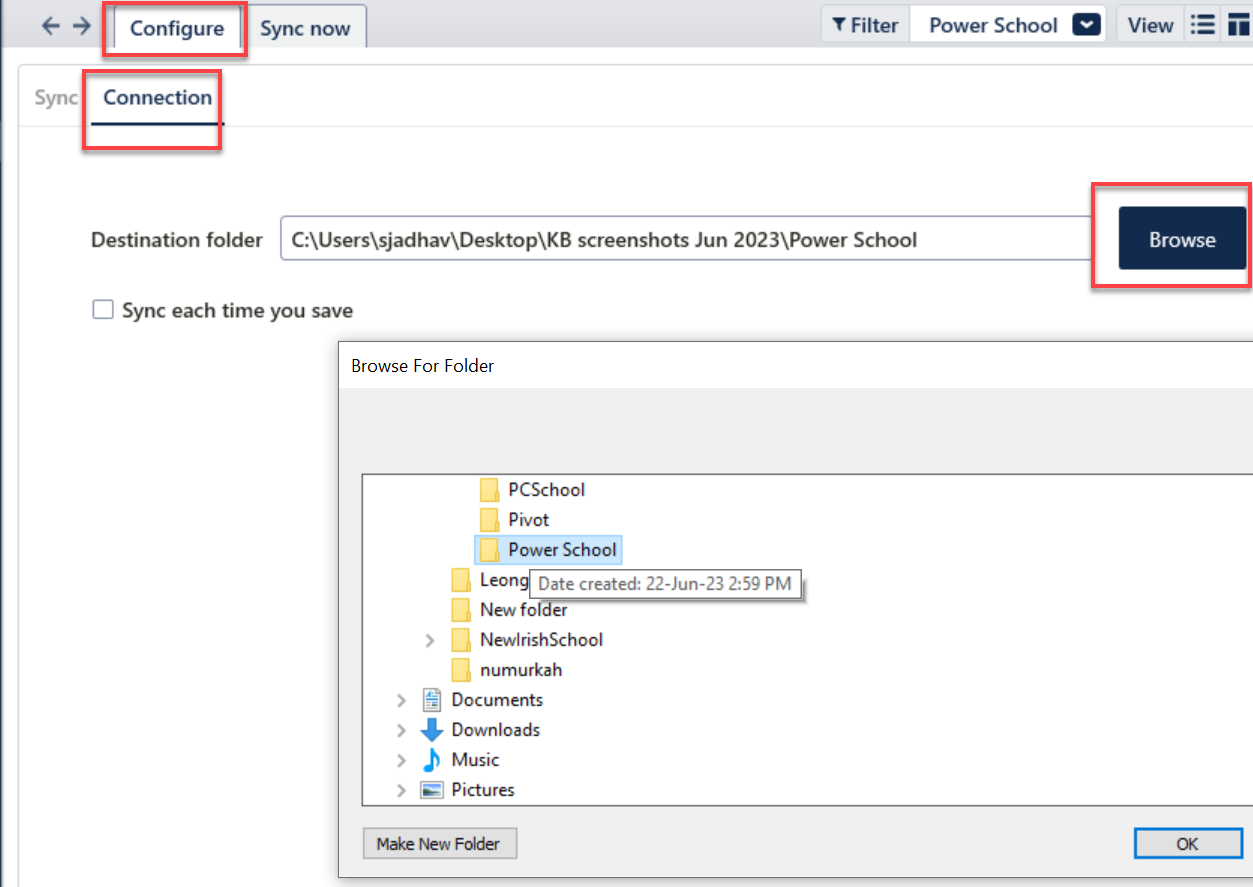Screen dimensions: 1253x887
Task: Select Downloads label in folder tree
Action: coord(496,730)
